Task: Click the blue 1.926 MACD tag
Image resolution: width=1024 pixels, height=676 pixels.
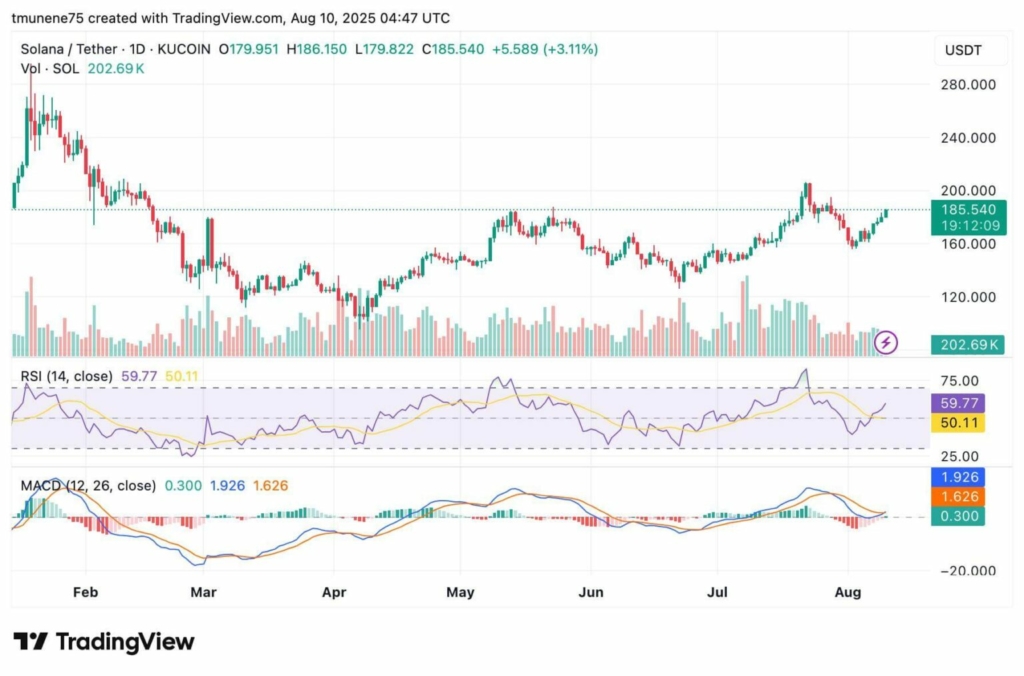Action: [958, 477]
